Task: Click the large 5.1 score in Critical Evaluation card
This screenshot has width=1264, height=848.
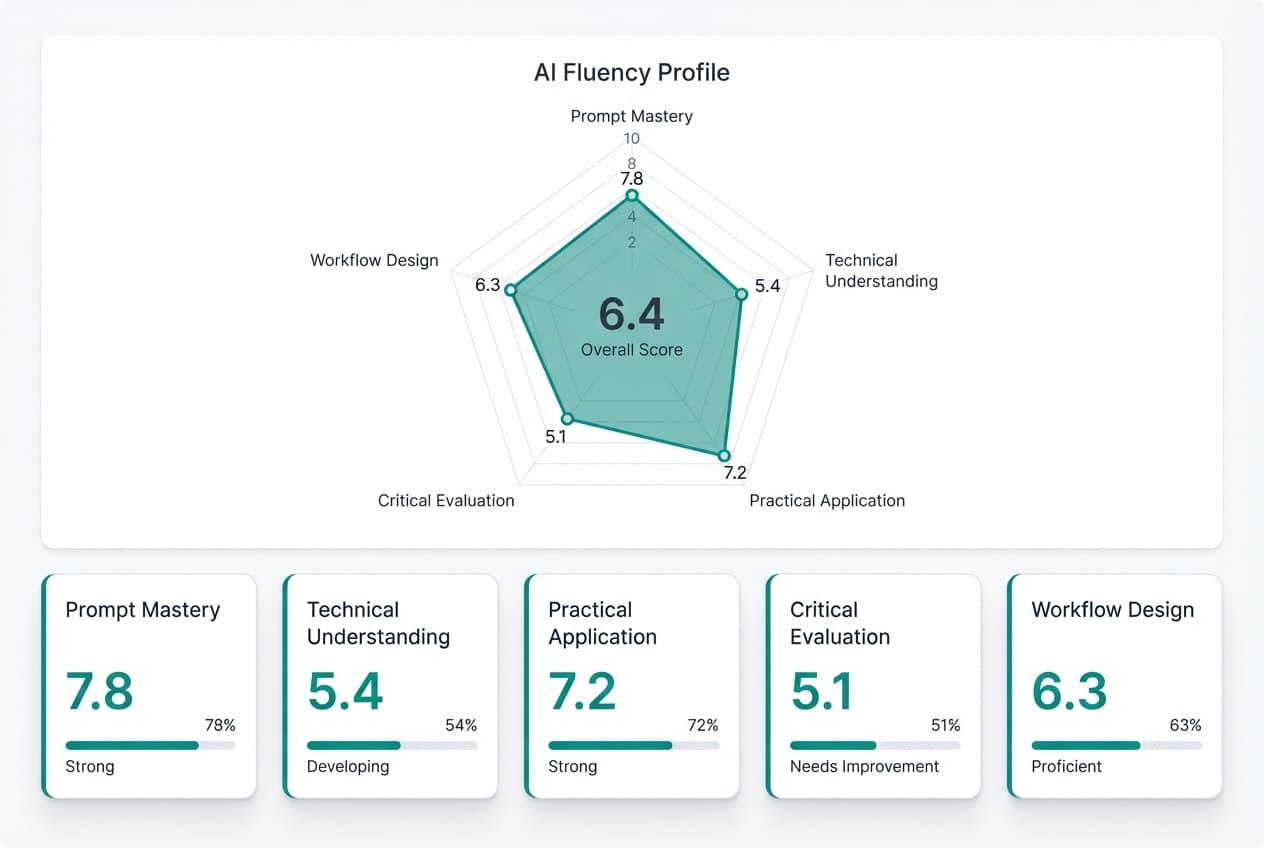Action: tap(822, 692)
